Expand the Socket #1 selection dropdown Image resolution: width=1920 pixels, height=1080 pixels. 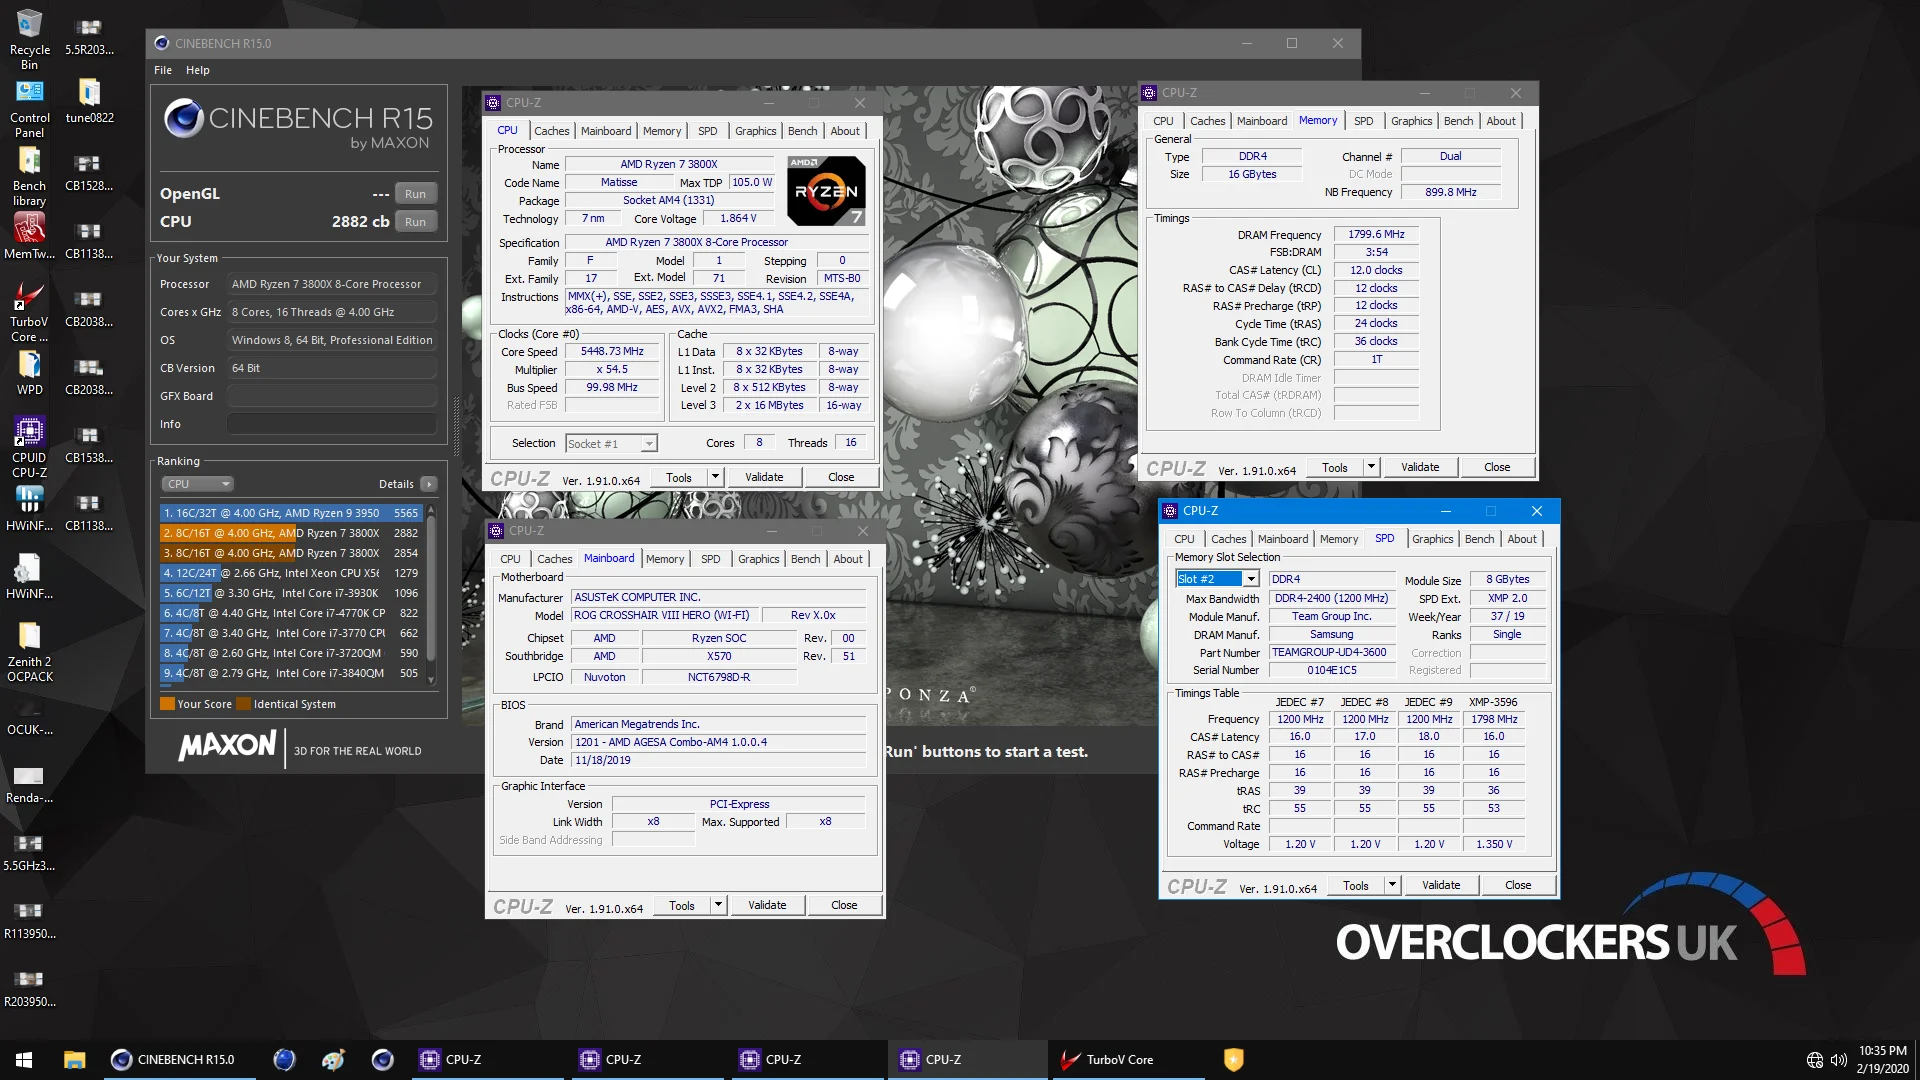point(649,444)
